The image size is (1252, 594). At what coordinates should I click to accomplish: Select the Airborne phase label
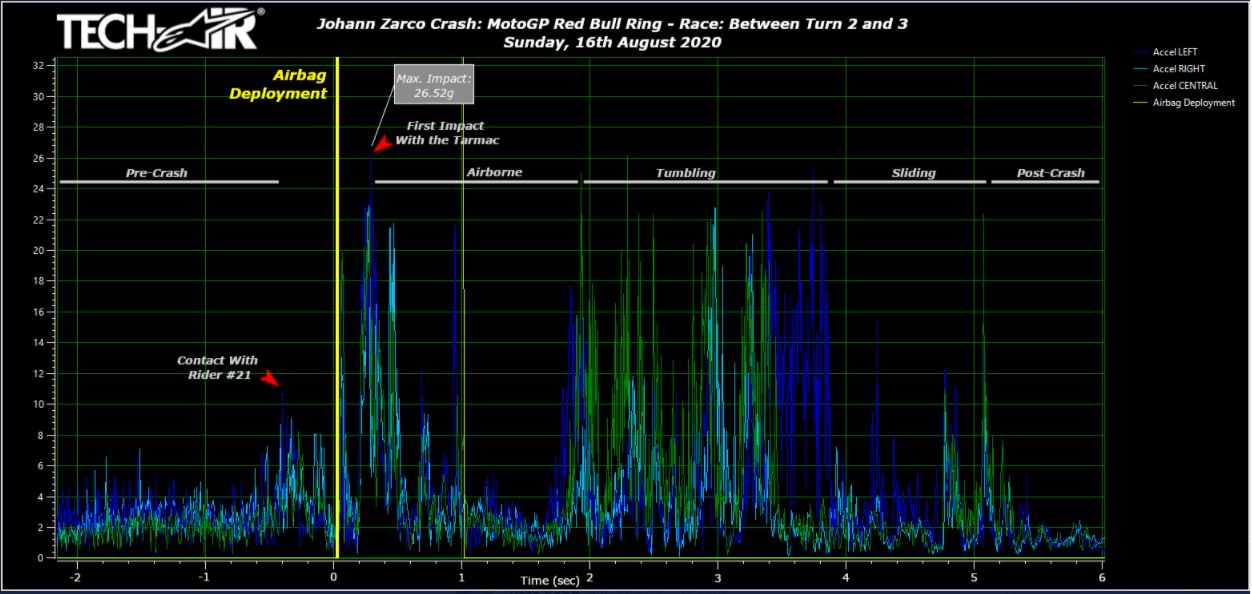[494, 172]
